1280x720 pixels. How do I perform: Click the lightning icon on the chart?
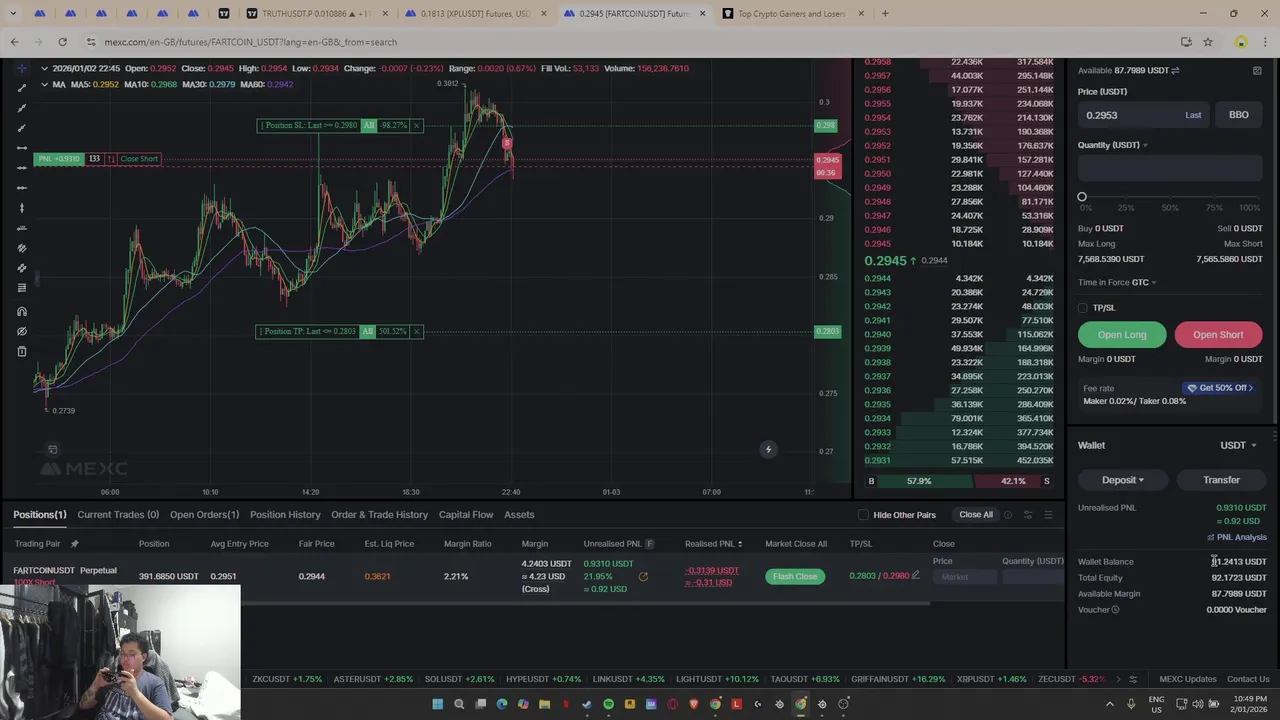(x=768, y=449)
